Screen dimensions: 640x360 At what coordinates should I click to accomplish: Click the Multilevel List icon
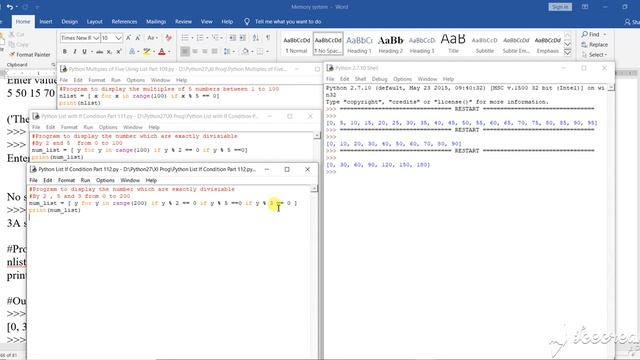coord(216,38)
